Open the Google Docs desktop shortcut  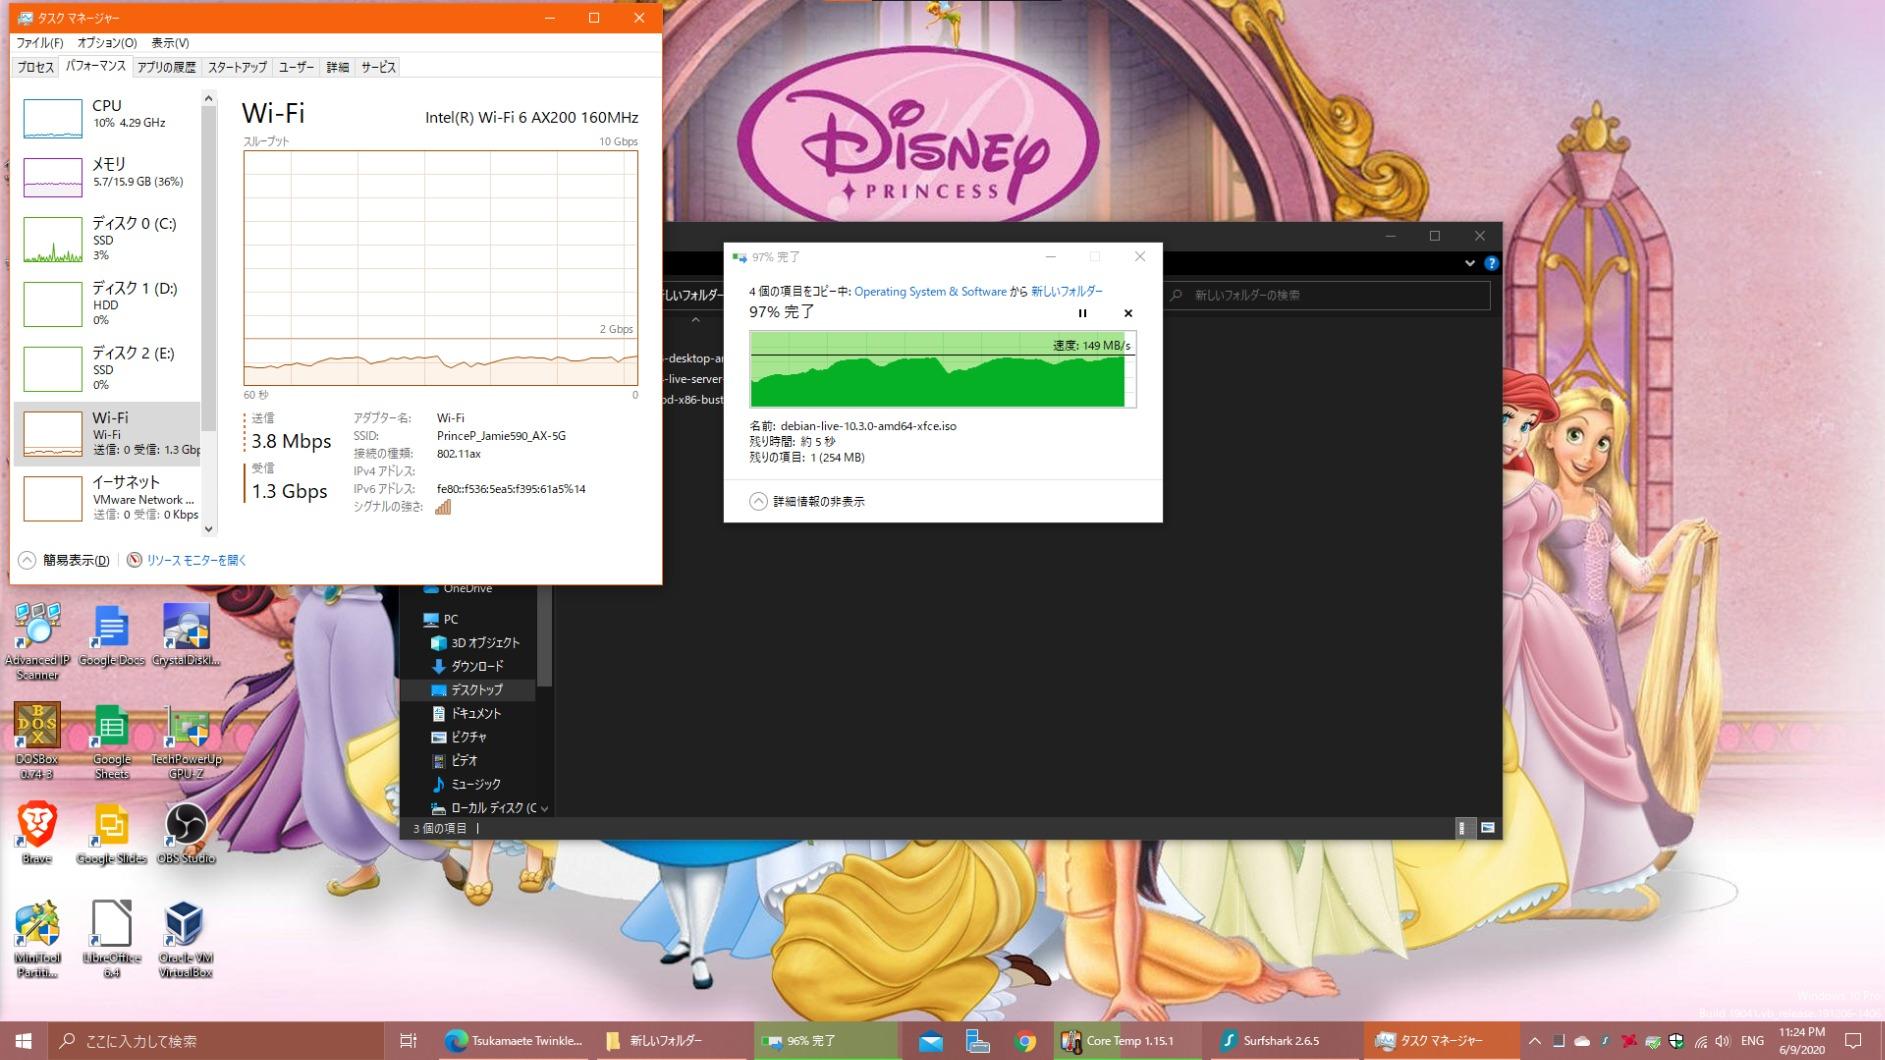[111, 636]
